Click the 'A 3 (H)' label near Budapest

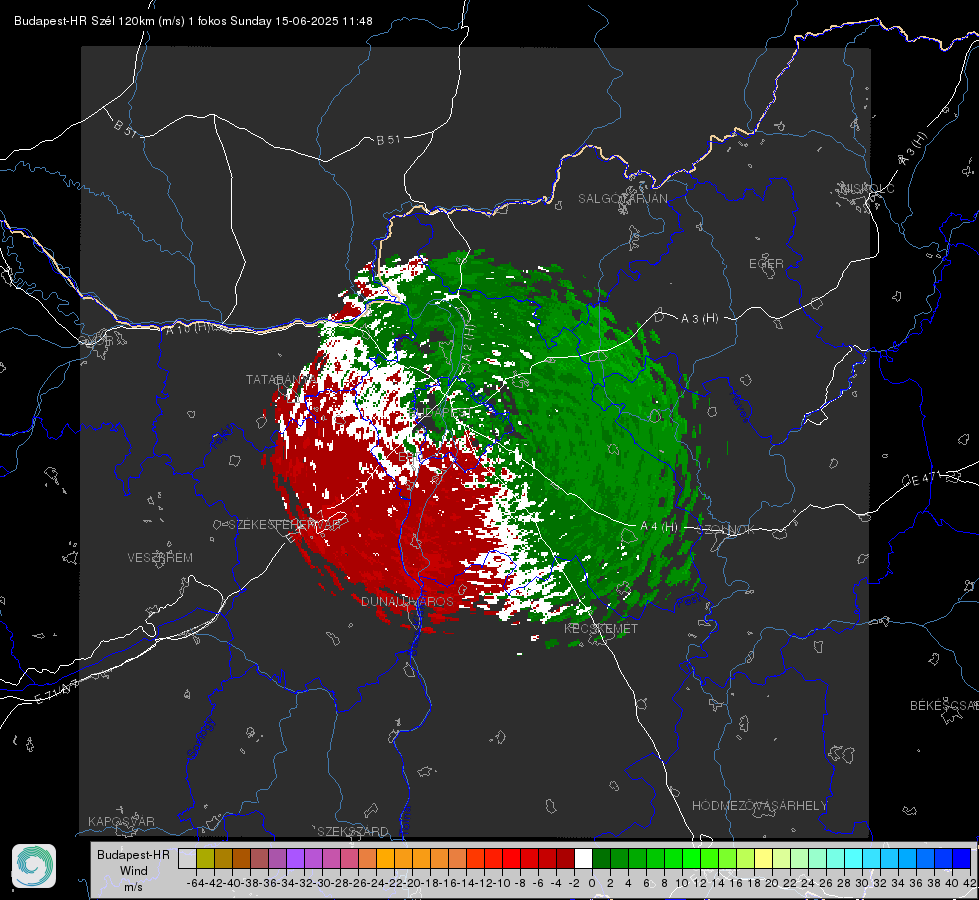[699, 319]
